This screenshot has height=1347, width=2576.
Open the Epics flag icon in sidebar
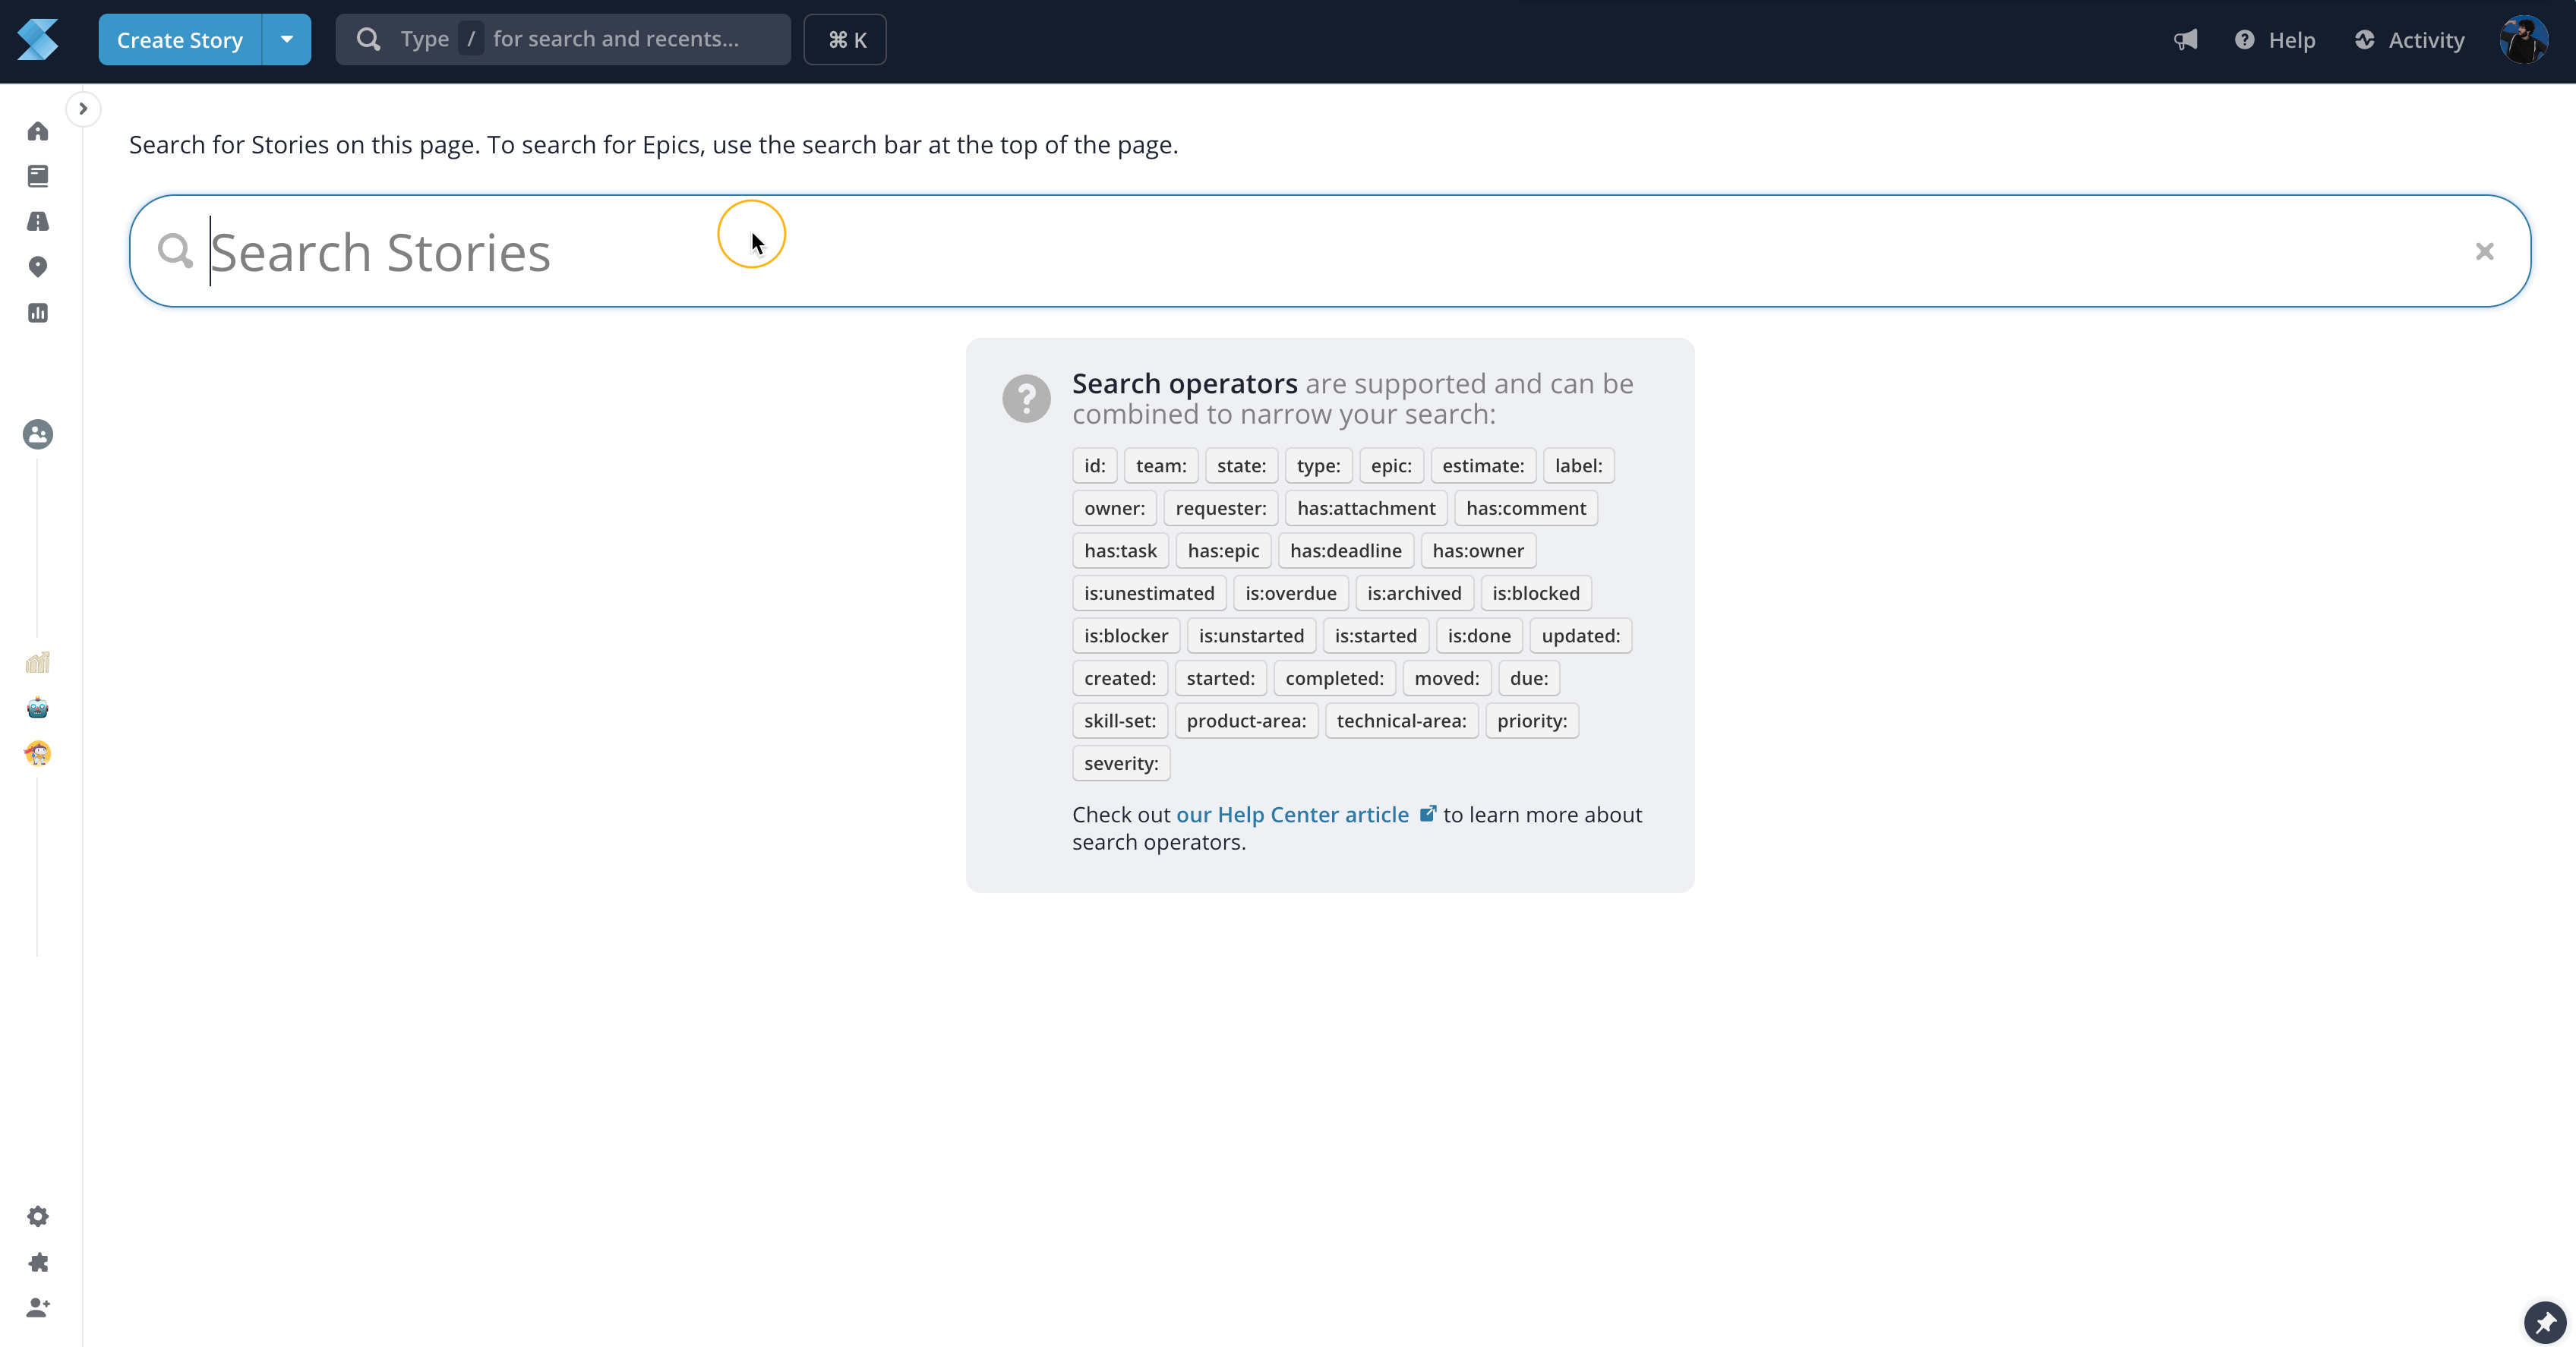[38, 221]
